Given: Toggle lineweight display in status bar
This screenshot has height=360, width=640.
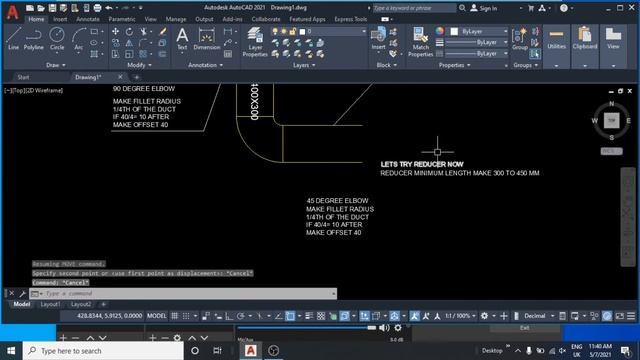Looking at the screenshot, I should tap(309, 316).
